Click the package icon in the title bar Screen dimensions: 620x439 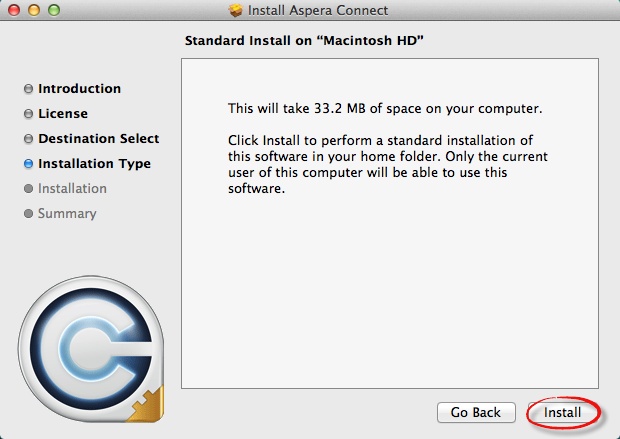236,11
